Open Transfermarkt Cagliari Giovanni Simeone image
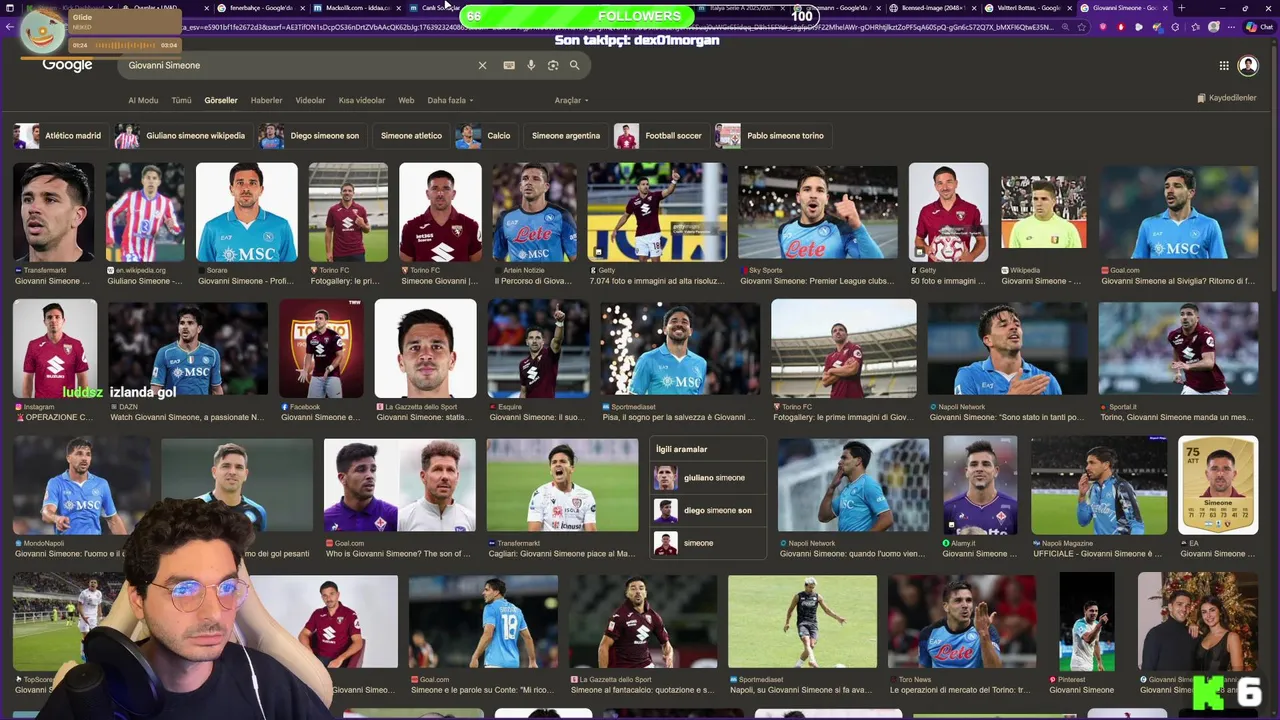 [562, 485]
